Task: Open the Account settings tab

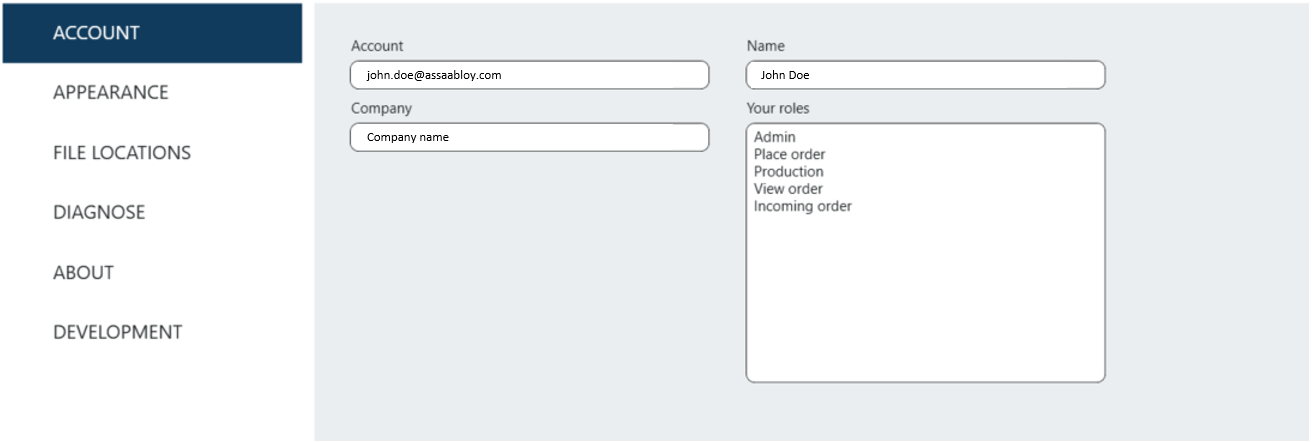Action: 151,33
